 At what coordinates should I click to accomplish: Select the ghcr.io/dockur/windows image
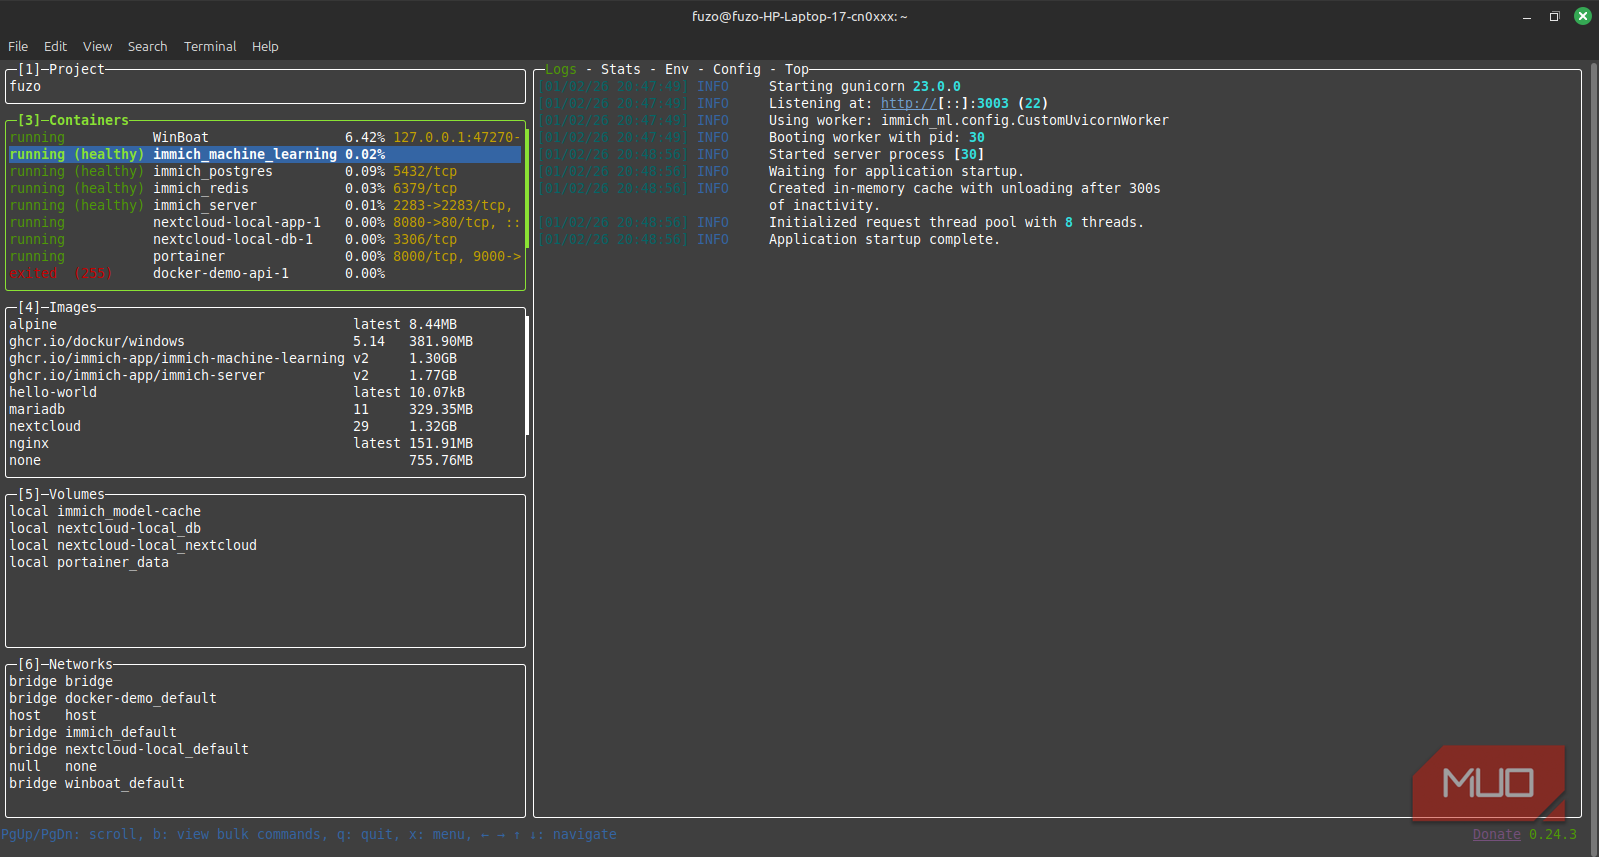[x=265, y=341]
